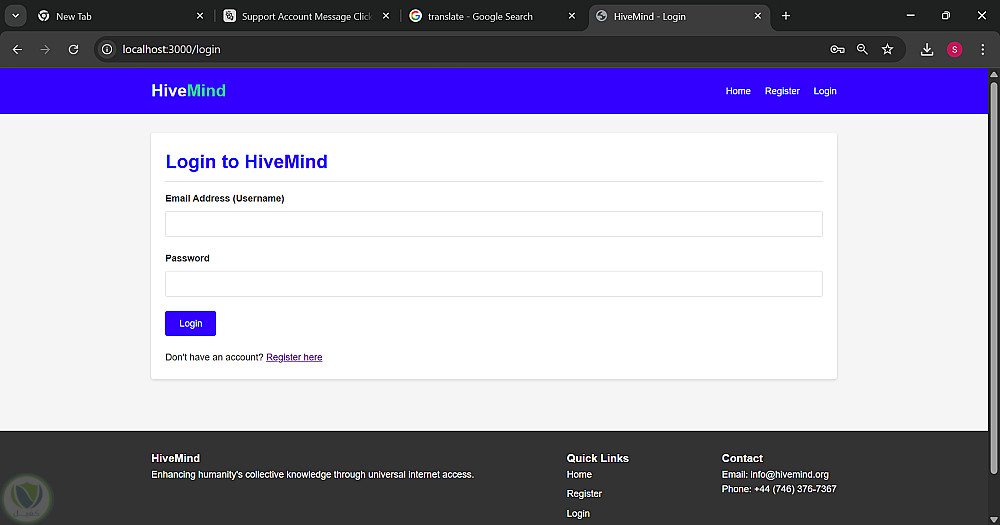
Task: Click the page's vertical scrollbar thumb
Action: tap(994, 277)
